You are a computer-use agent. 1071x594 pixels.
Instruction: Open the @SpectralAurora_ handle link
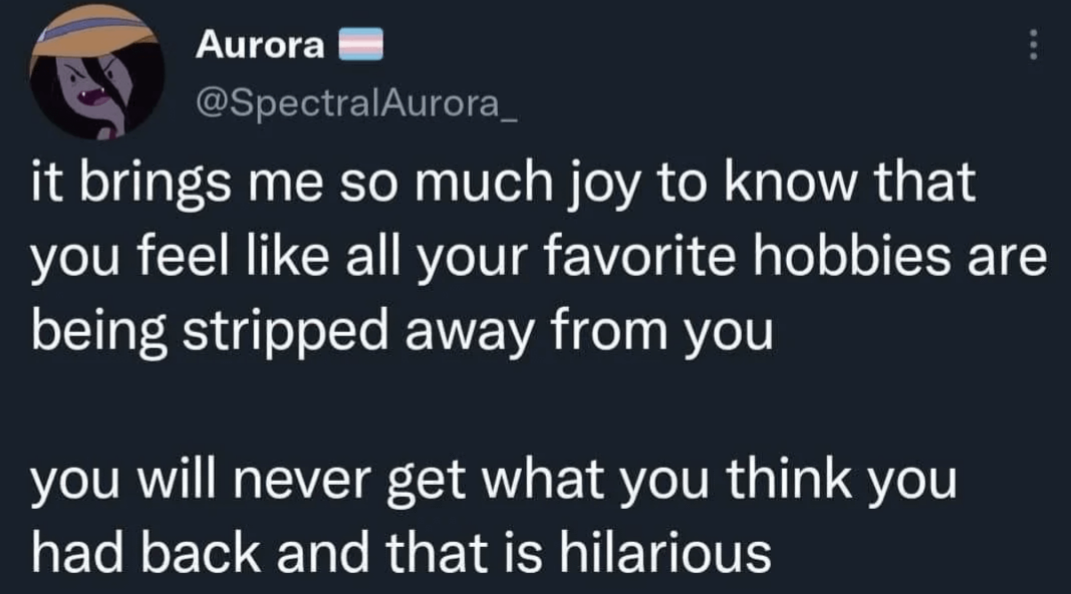(x=357, y=103)
